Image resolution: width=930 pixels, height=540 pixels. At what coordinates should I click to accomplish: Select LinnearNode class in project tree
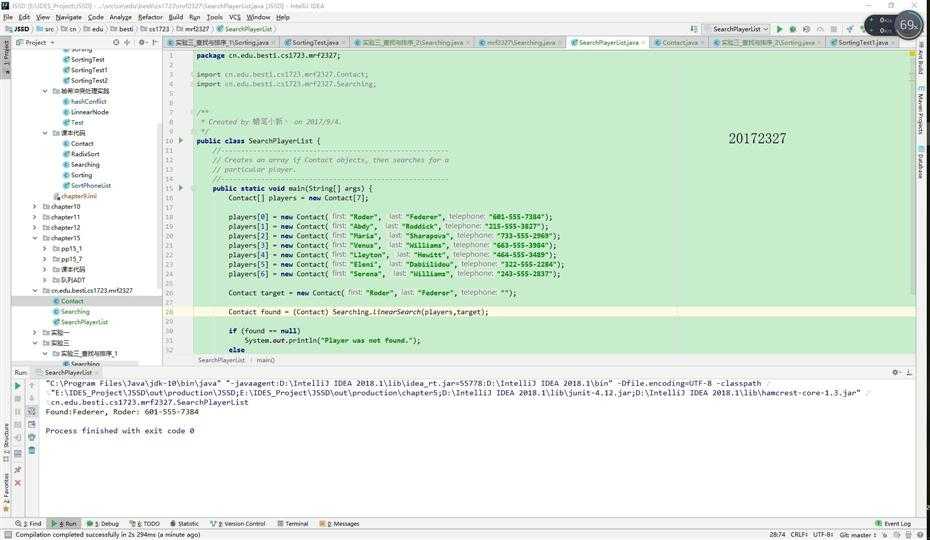pos(90,112)
